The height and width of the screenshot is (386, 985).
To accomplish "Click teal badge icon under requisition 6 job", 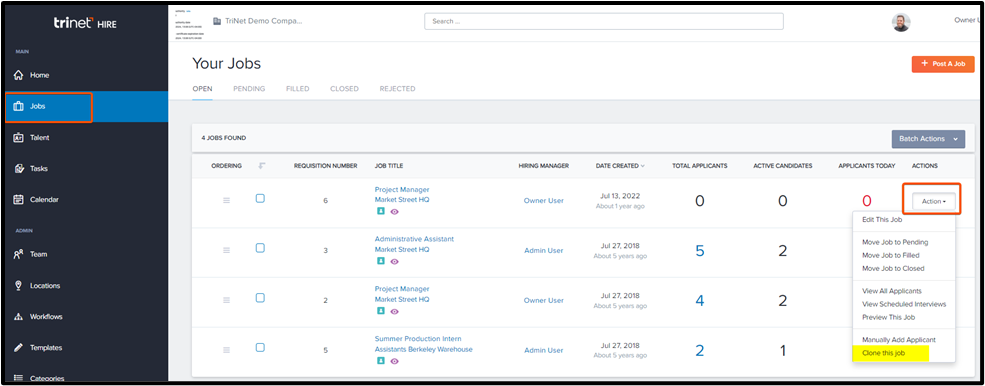I will click(x=380, y=212).
